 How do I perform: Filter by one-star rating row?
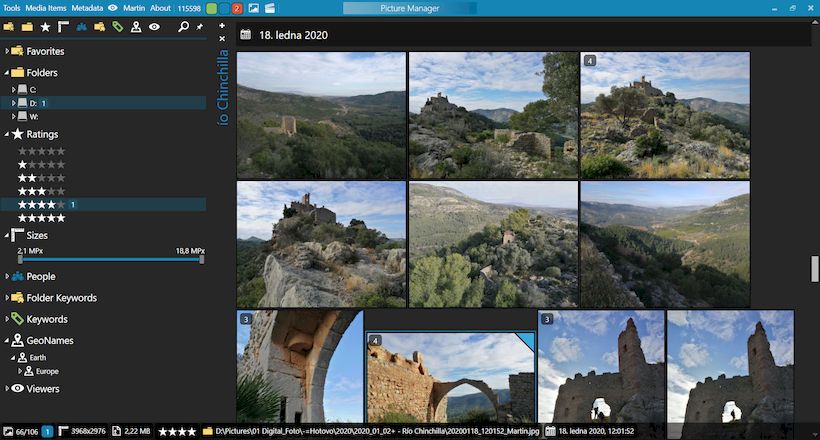[41, 165]
